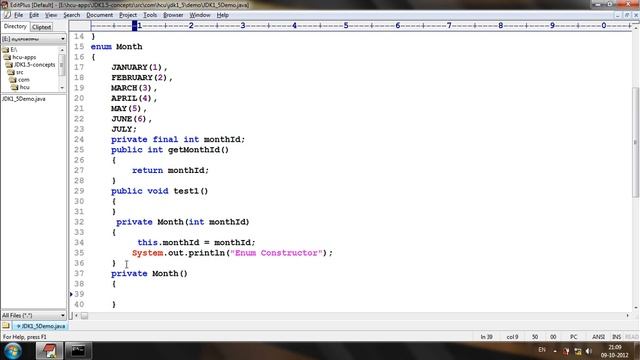The height and width of the screenshot is (360, 640).
Task: Open the Browser menu
Action: 173,15
